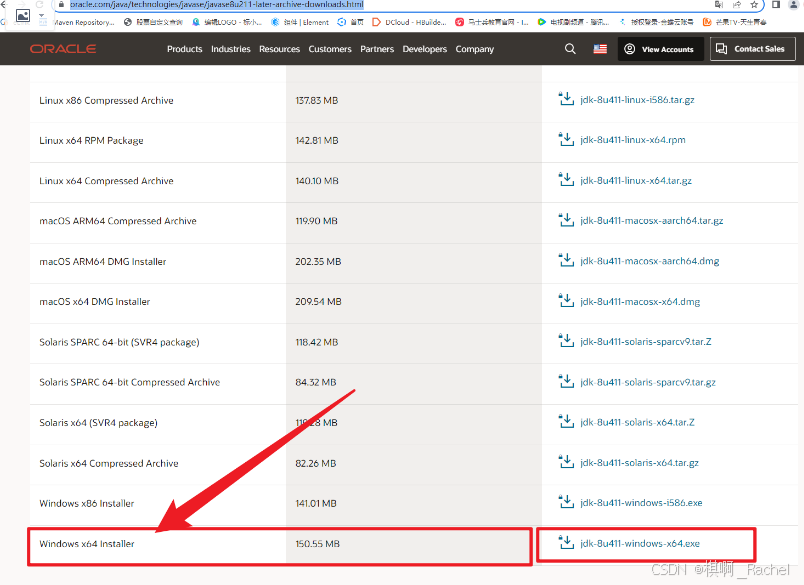Open the Partners menu

(377, 49)
